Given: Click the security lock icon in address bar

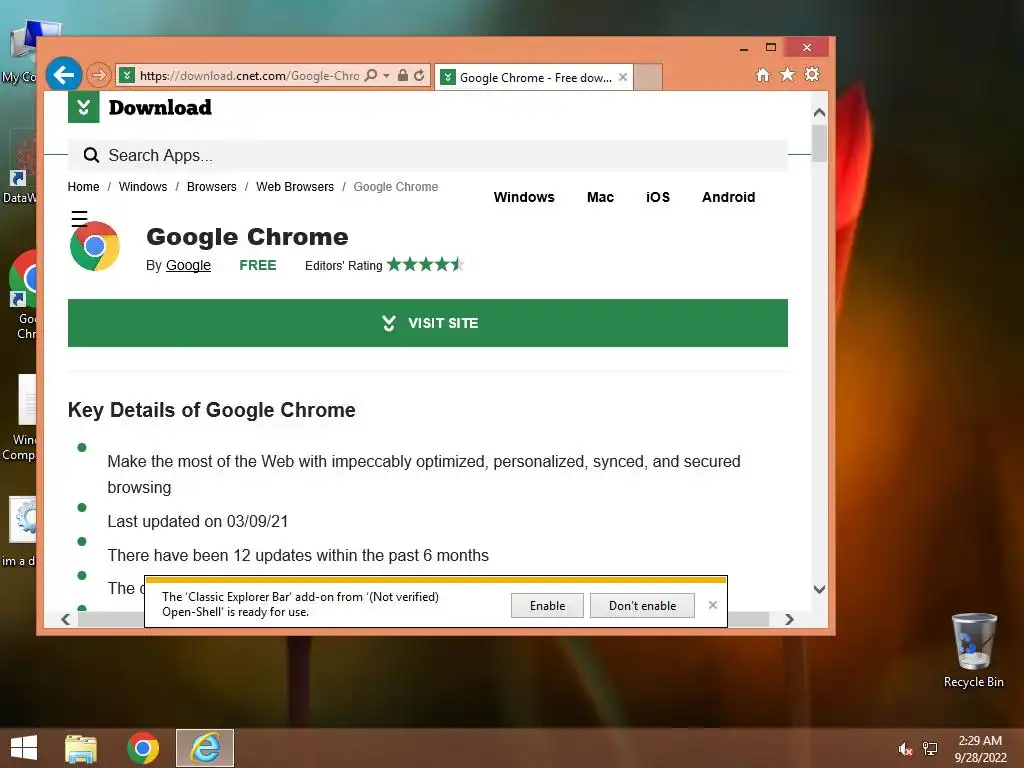Looking at the screenshot, I should 403,75.
